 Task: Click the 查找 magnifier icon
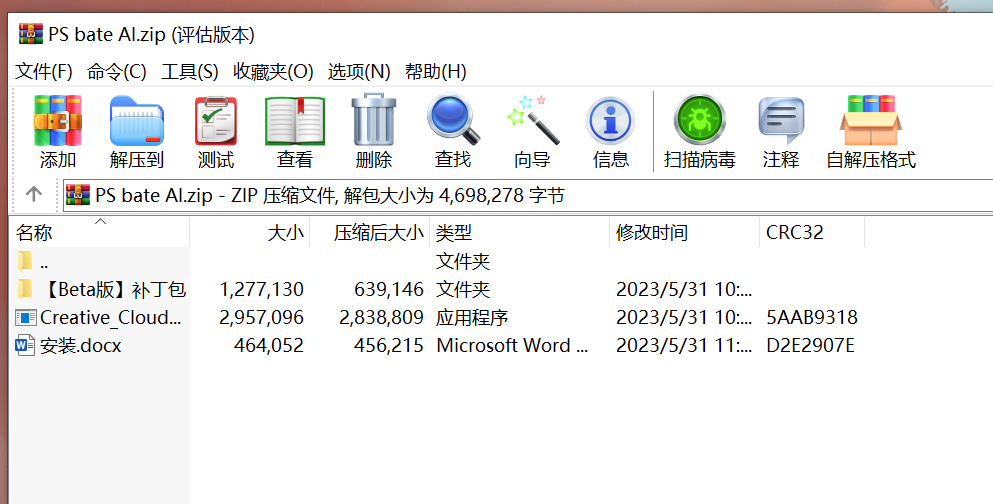[x=453, y=120]
